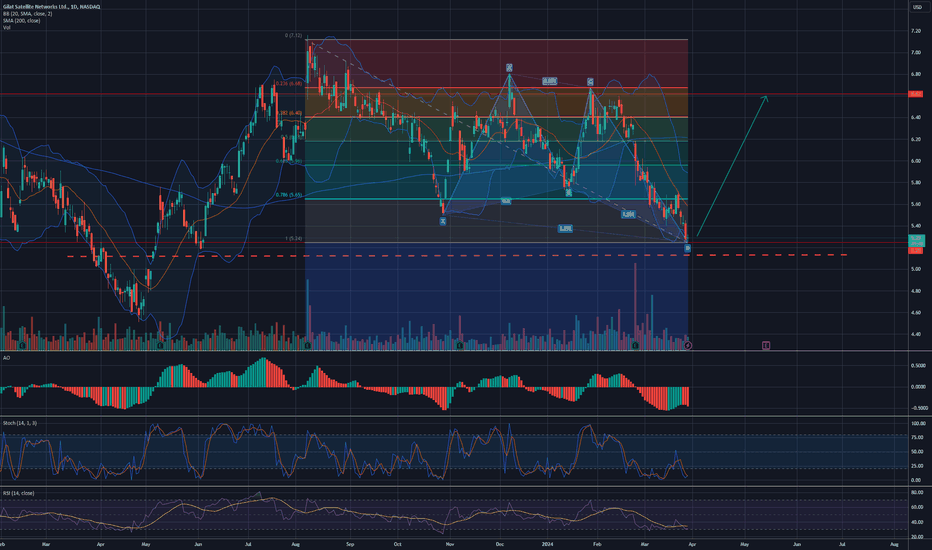Select the Fibonacci 0.382 level label
The width and height of the screenshot is (932, 550).
pyautogui.click(x=289, y=113)
